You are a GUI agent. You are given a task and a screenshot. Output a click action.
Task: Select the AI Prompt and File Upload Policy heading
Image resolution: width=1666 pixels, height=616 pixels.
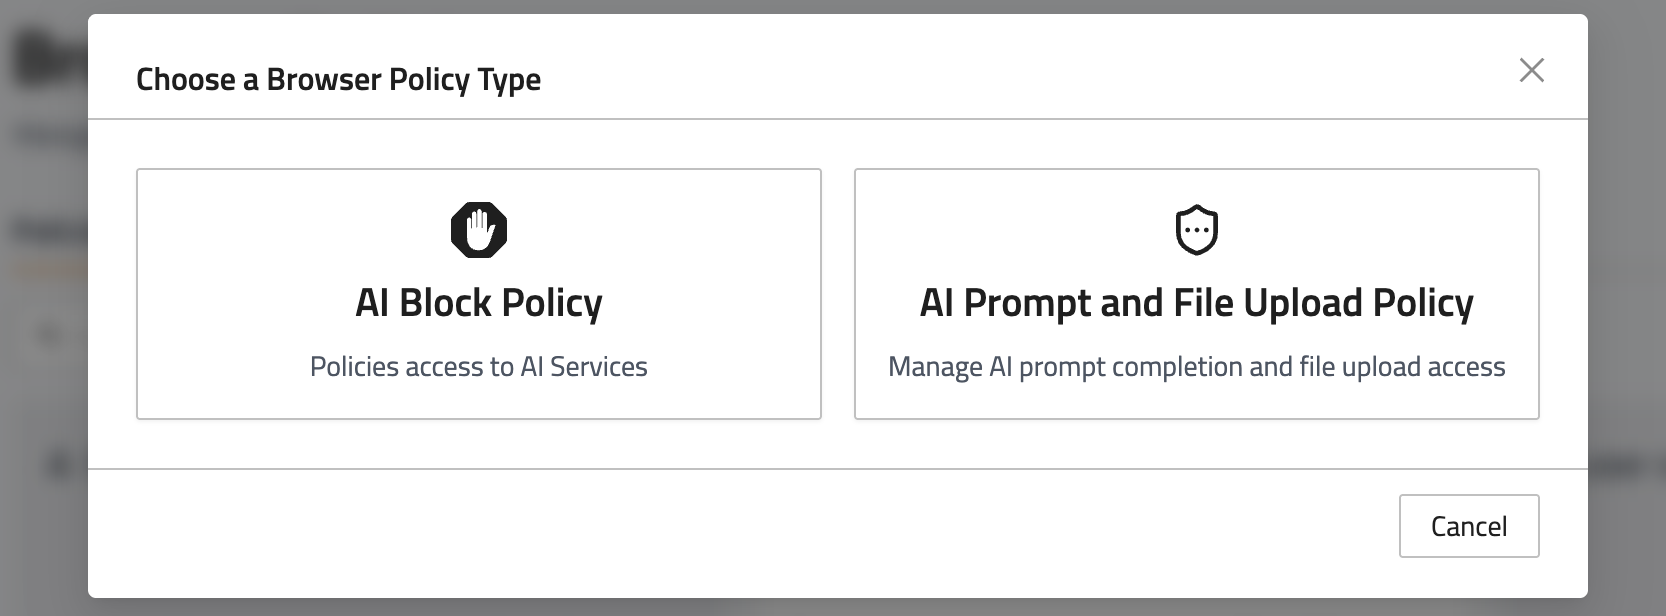(x=1196, y=303)
